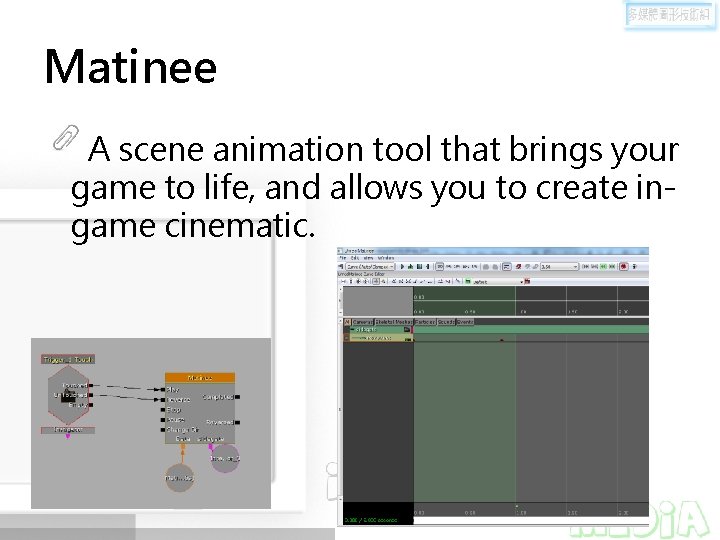Select the Trigger_1 Touch event title in Kismet

point(68,360)
